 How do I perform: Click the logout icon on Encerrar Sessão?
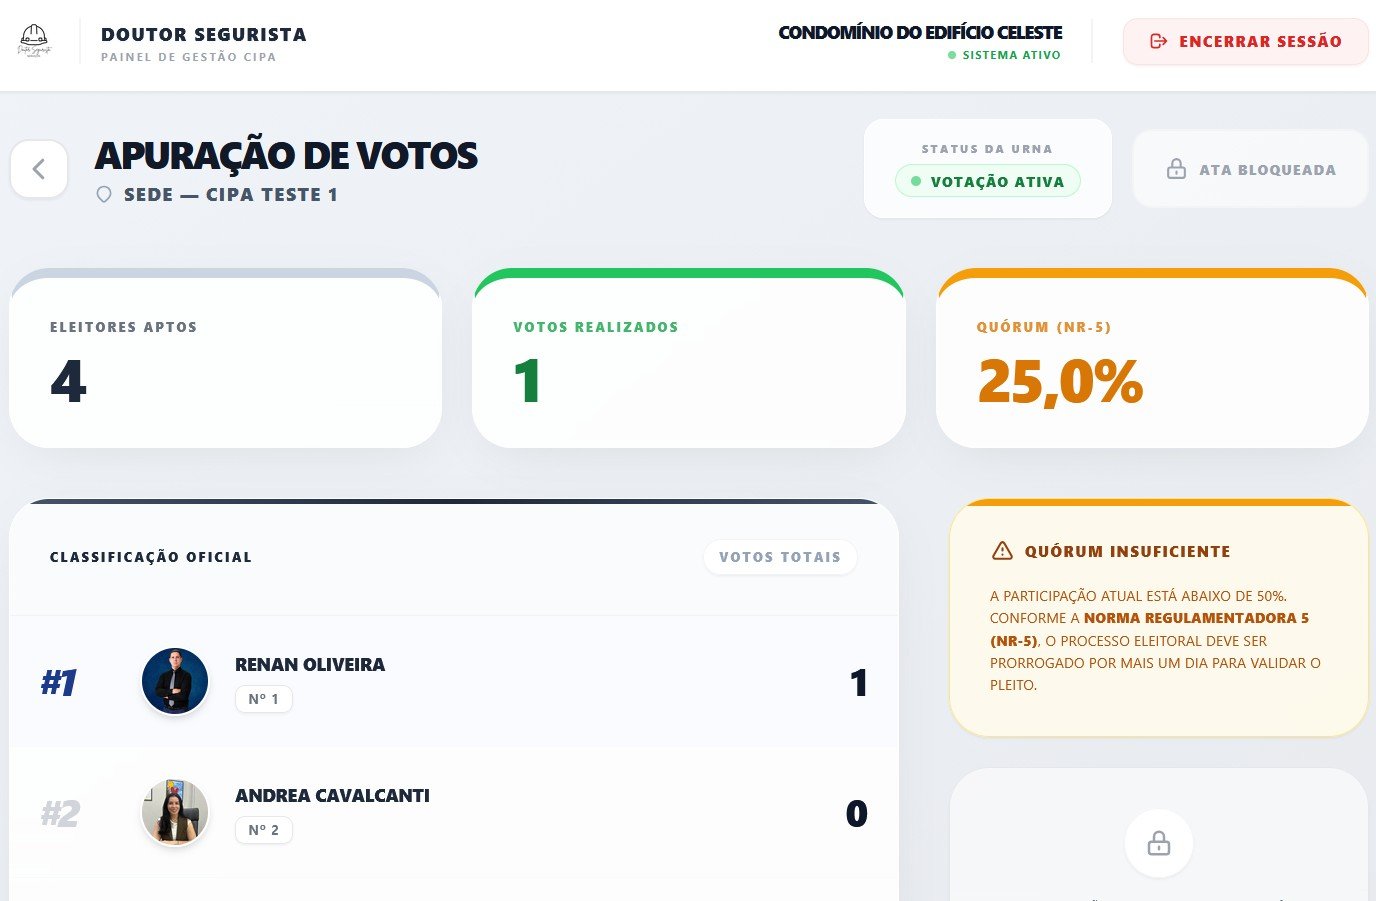coord(1157,42)
